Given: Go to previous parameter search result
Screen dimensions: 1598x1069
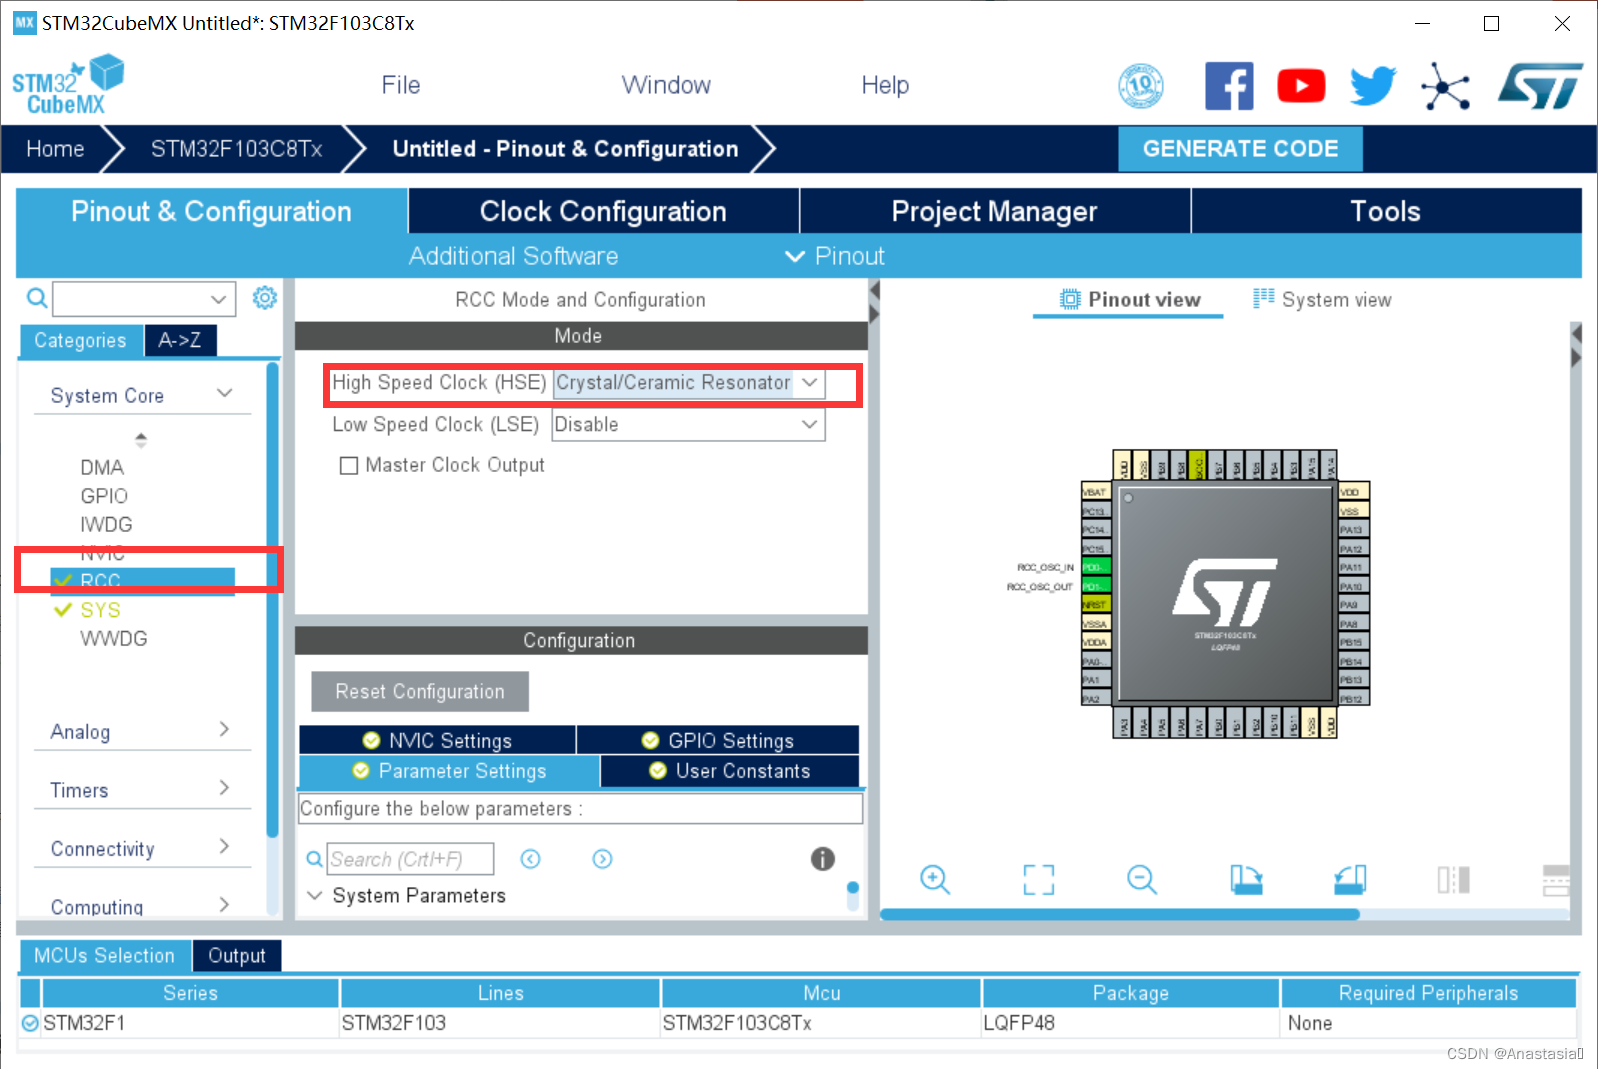Looking at the screenshot, I should pos(531,859).
